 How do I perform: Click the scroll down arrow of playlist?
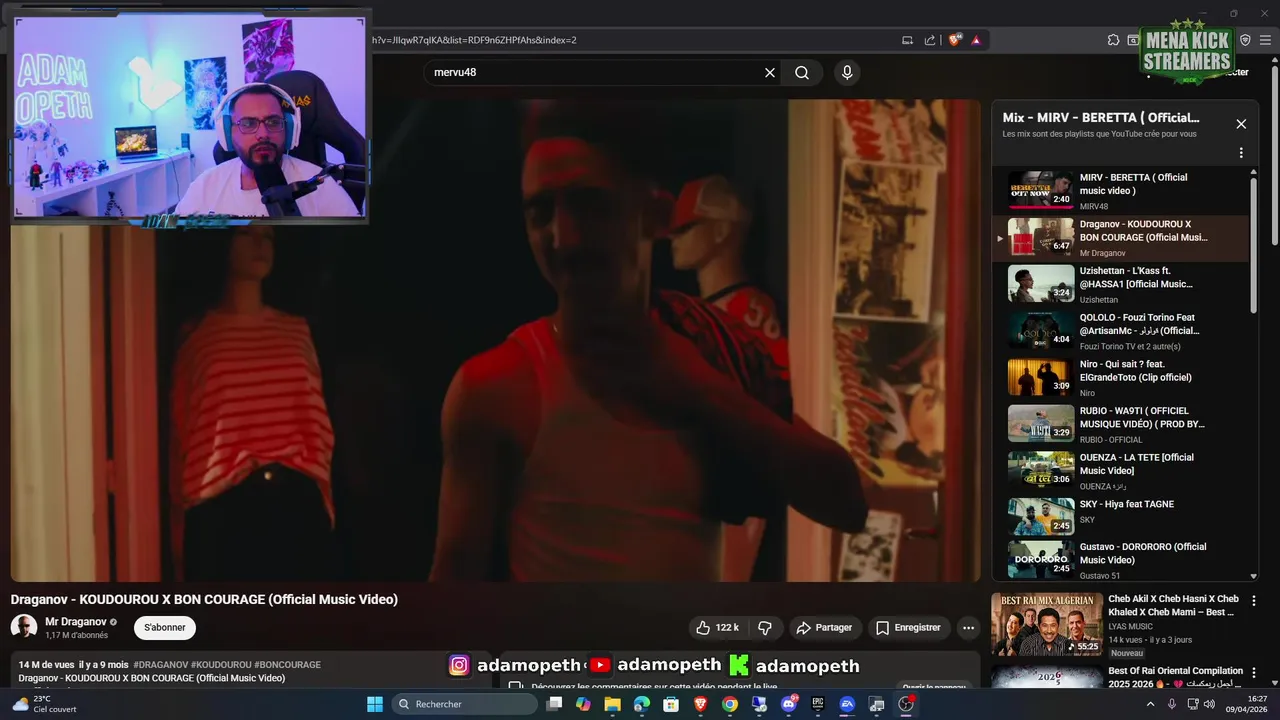[x=1254, y=576]
